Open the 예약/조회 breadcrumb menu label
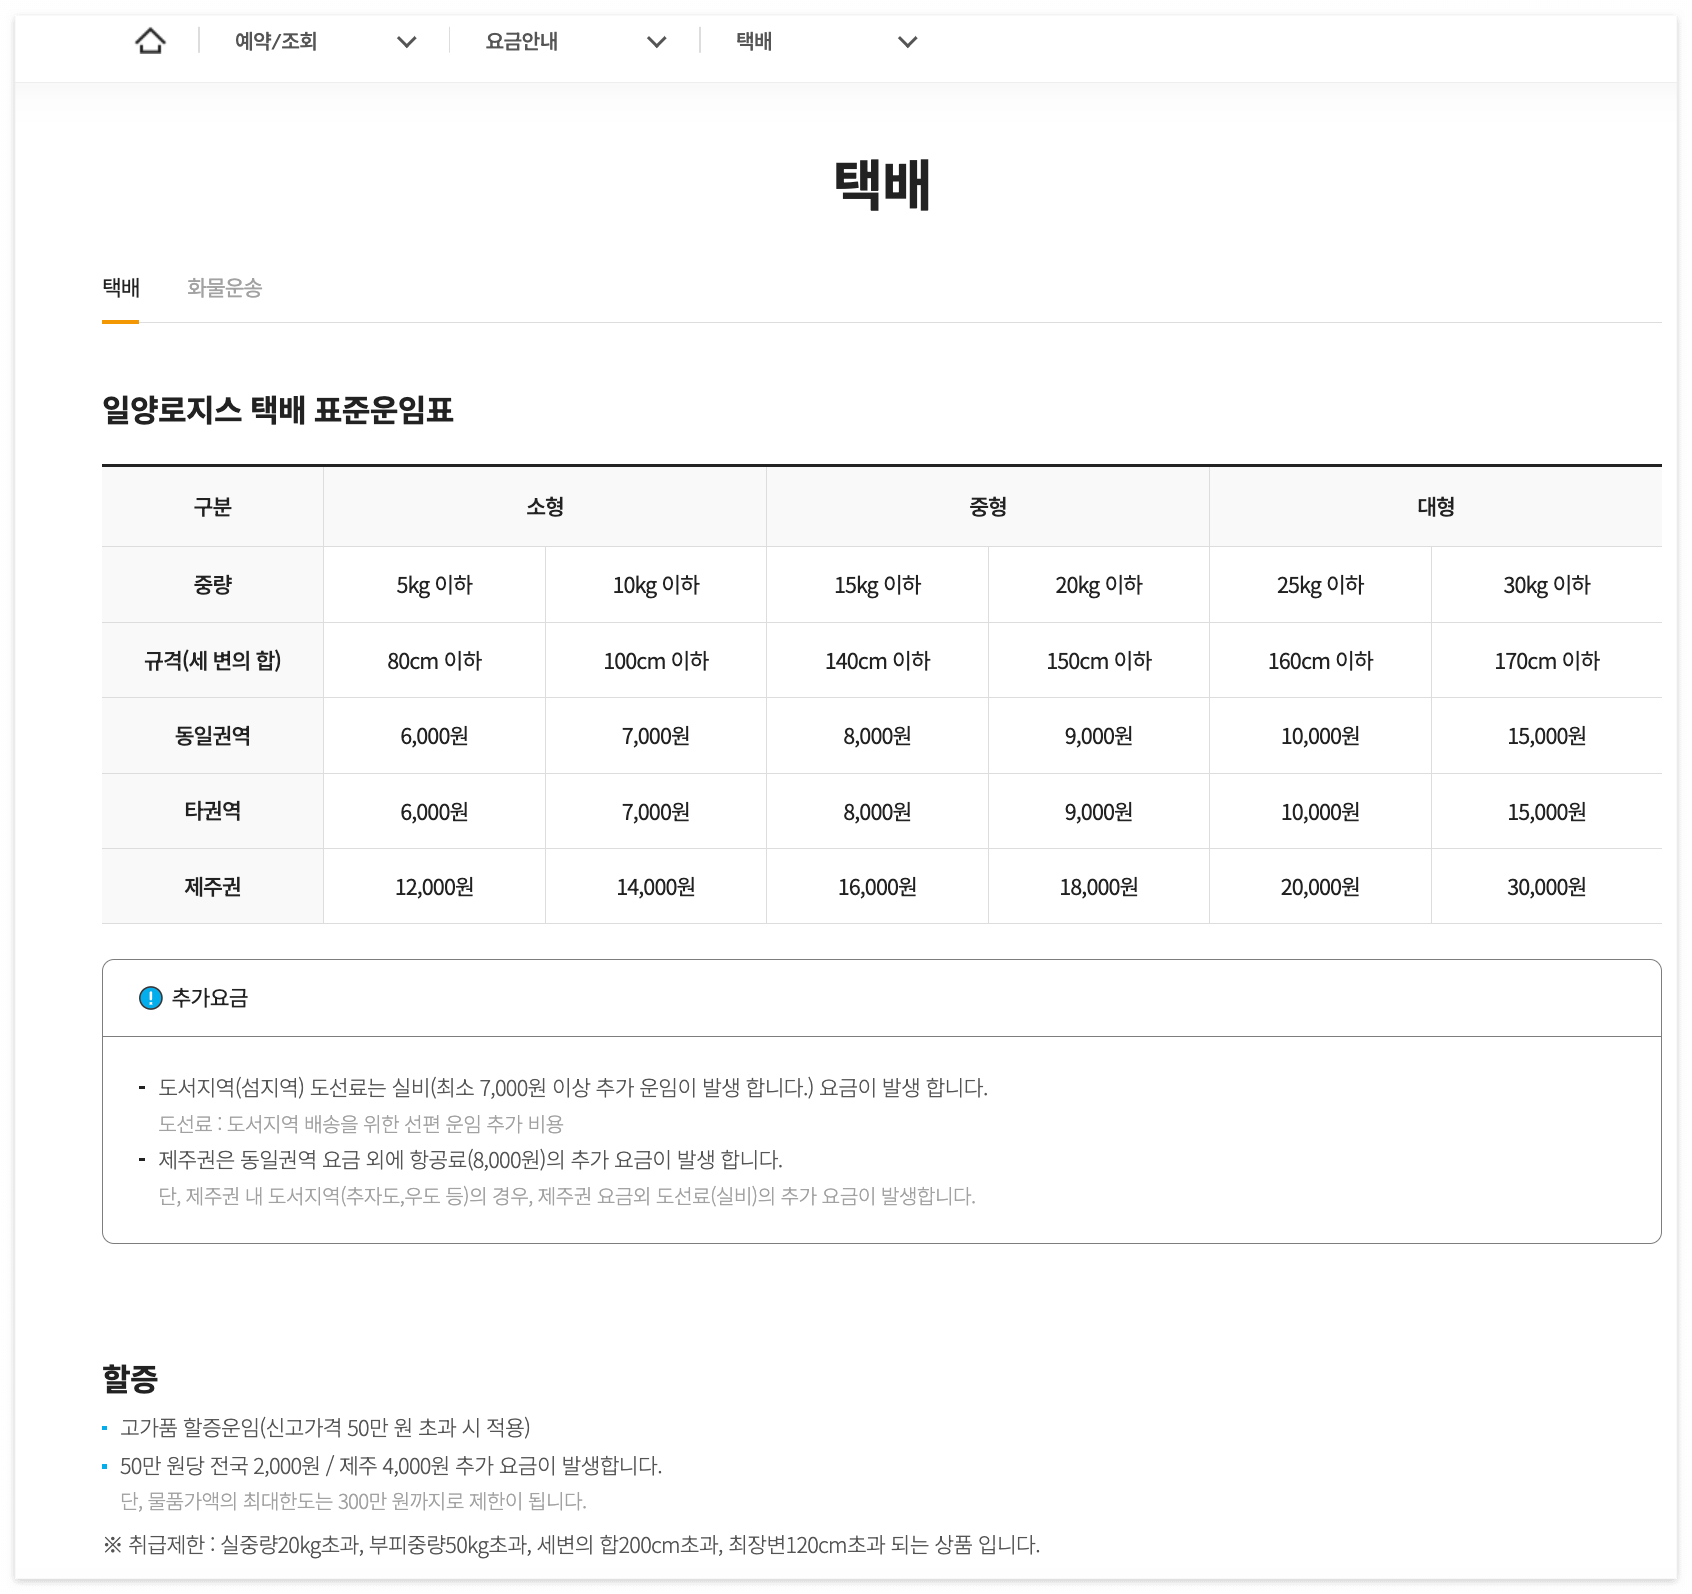1692x1594 pixels. (276, 41)
